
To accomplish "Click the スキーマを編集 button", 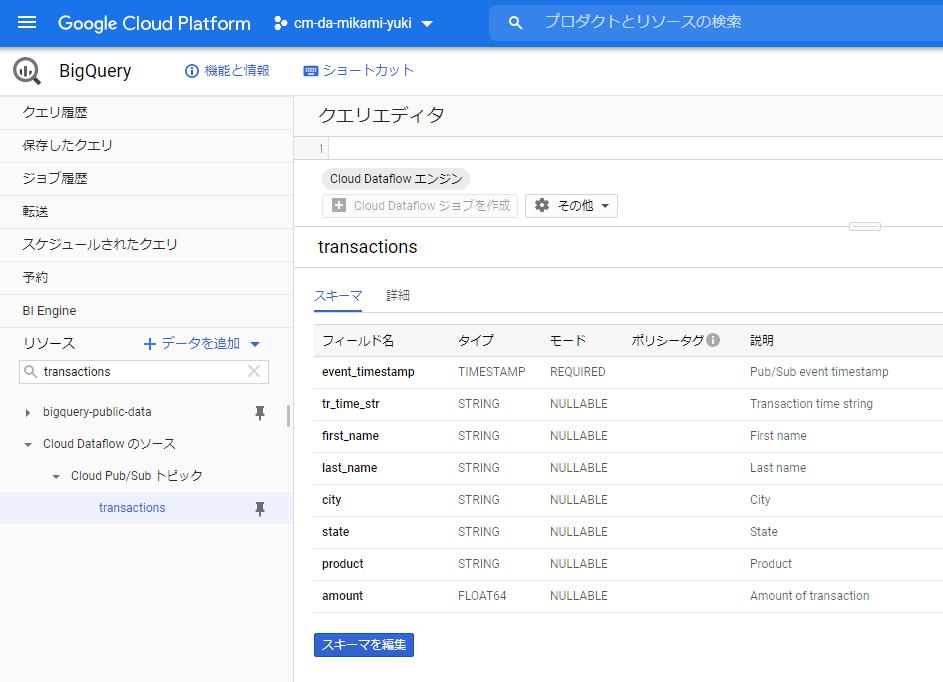I will 363,644.
